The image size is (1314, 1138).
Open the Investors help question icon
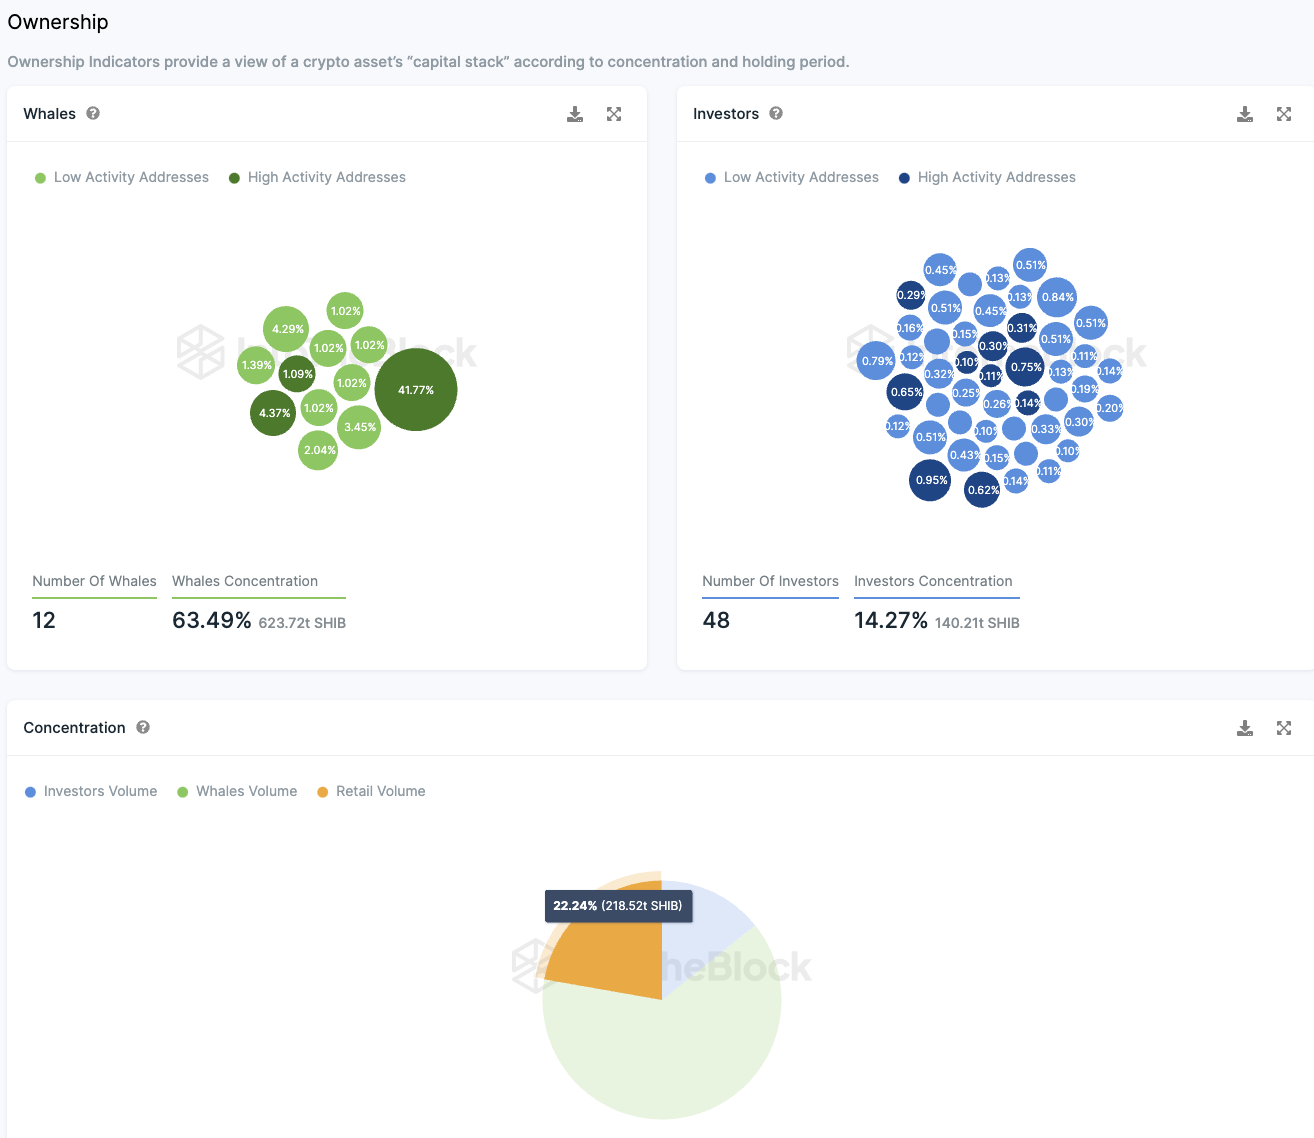point(776,113)
